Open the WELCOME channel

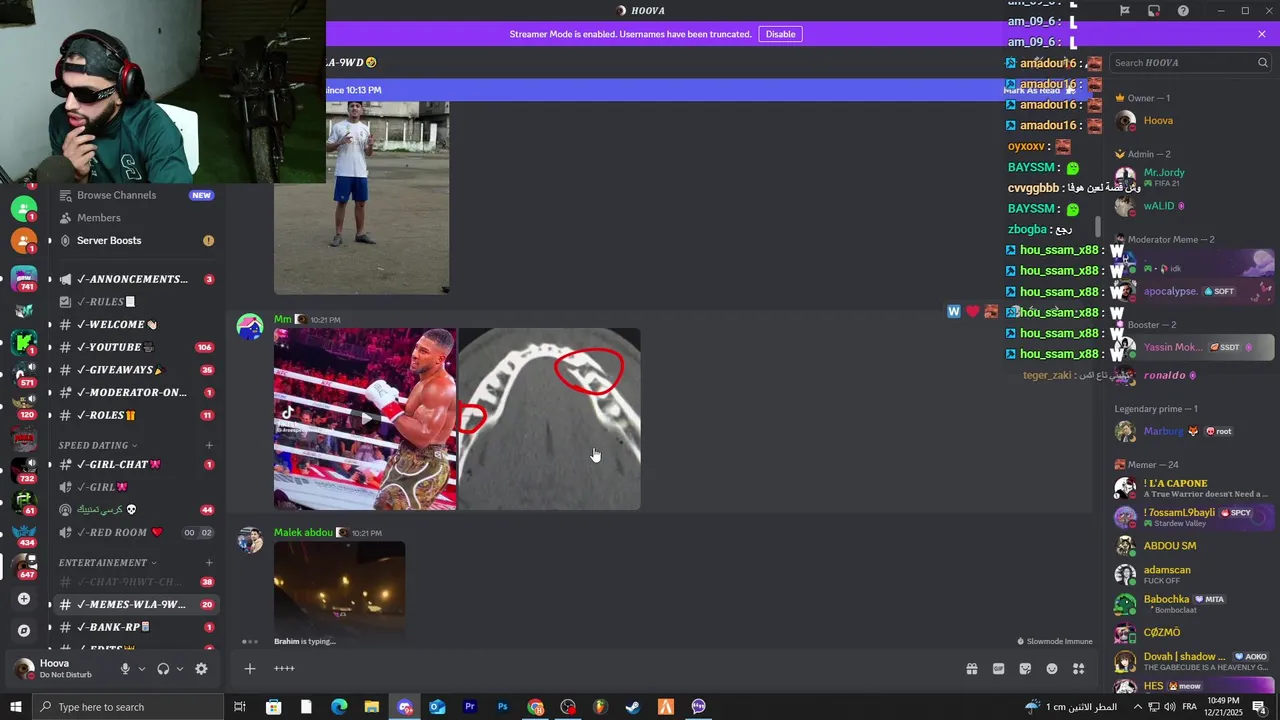click(x=136, y=325)
